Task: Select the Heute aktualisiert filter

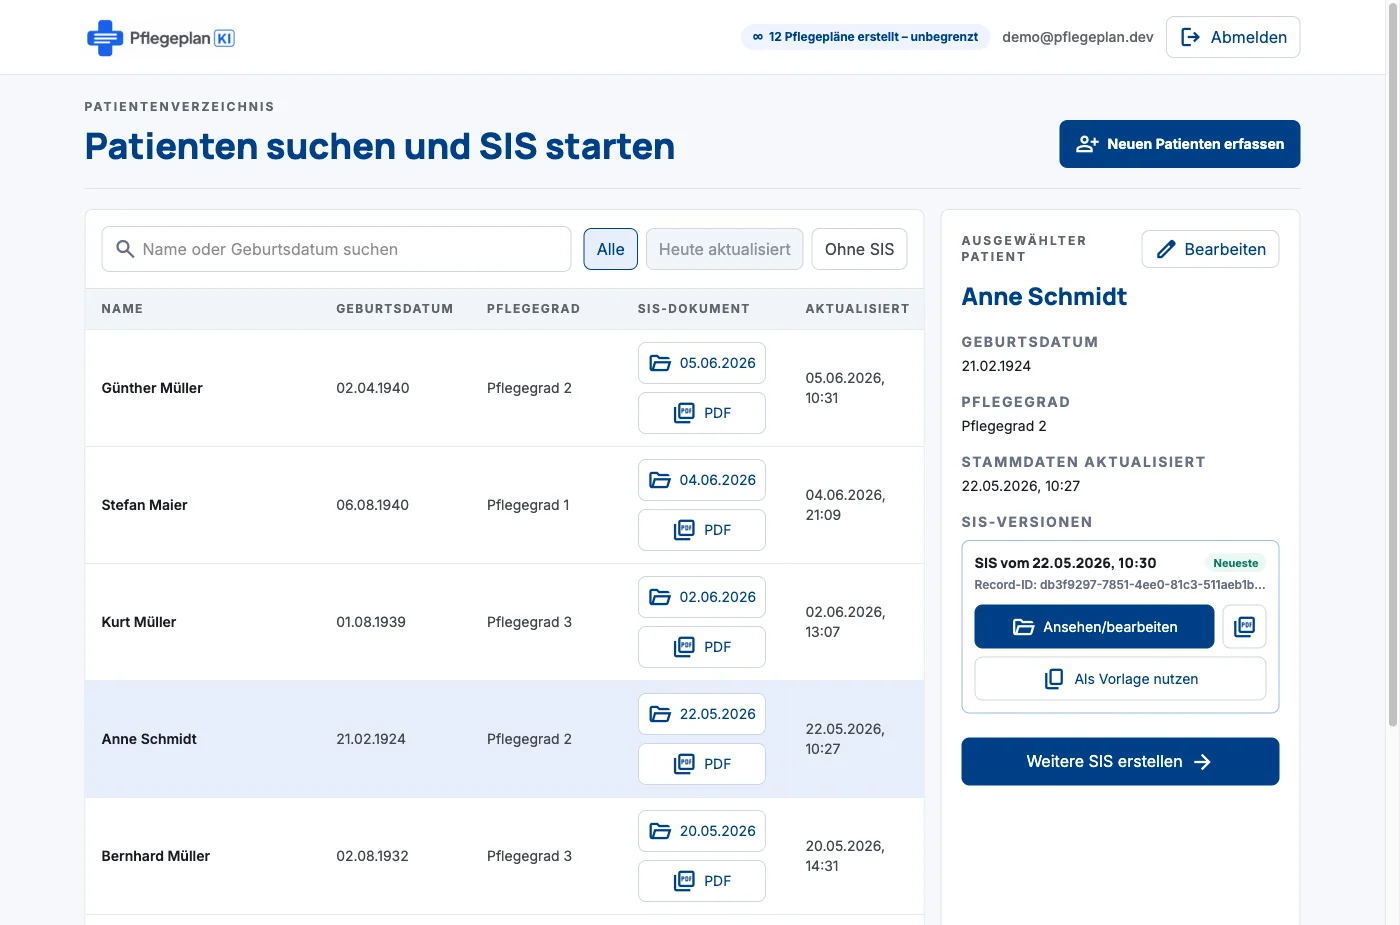Action: tap(725, 249)
